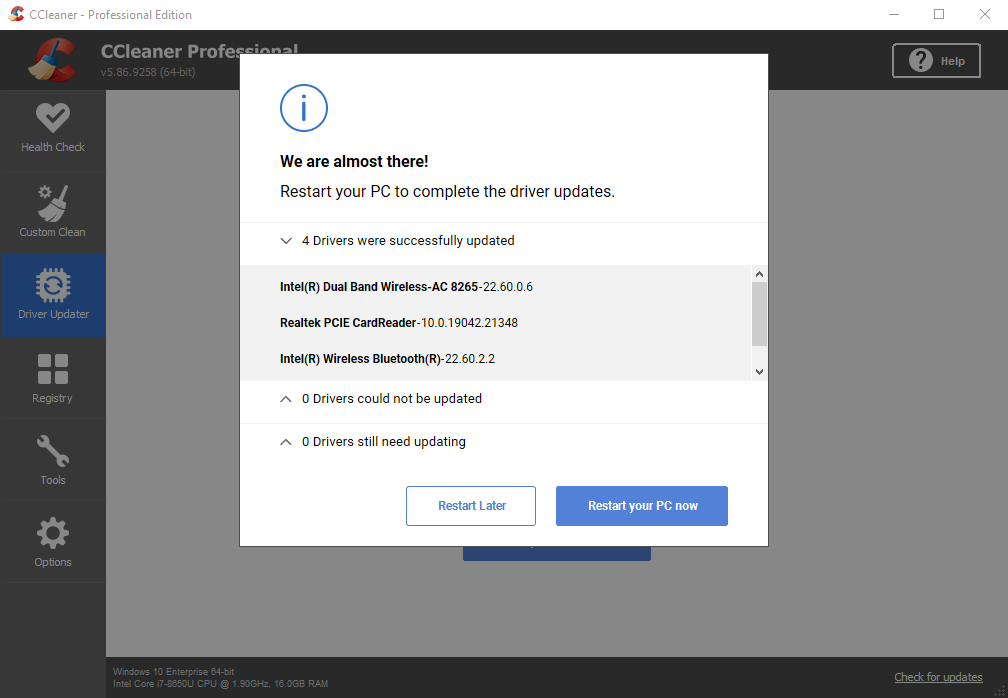Click 'Check for updates' link
1008x698 pixels.
[938, 677]
